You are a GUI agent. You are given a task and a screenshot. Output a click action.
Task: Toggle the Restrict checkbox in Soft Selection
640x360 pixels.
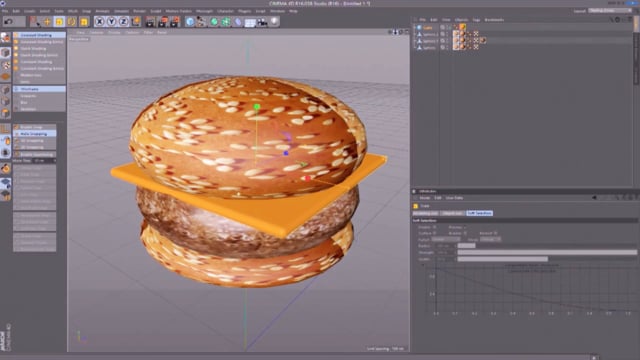click(496, 233)
